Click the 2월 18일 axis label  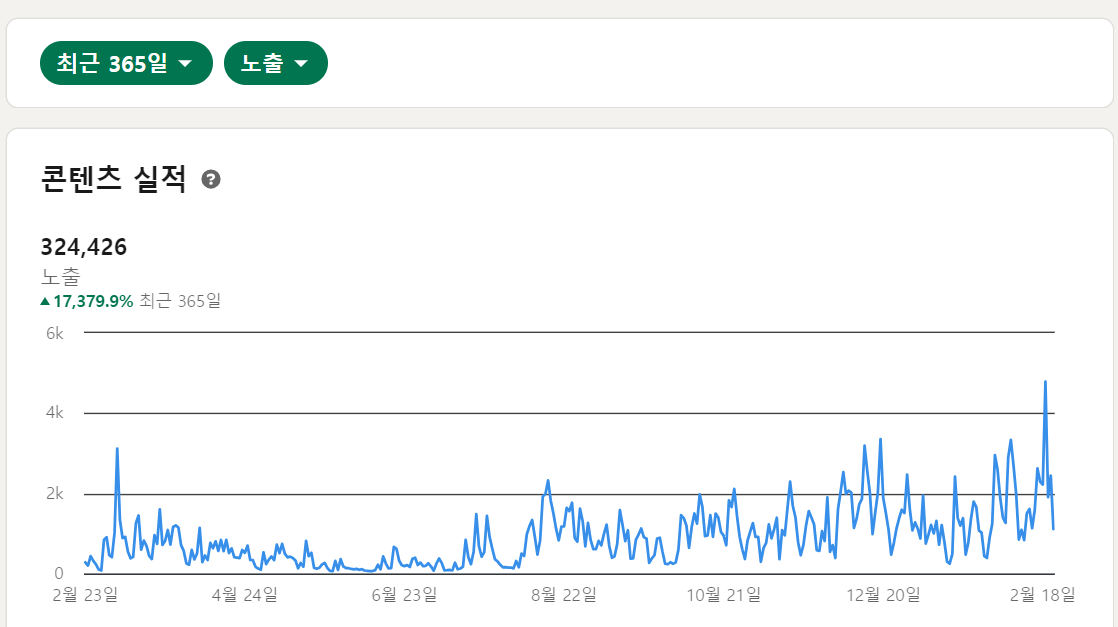[1042, 595]
